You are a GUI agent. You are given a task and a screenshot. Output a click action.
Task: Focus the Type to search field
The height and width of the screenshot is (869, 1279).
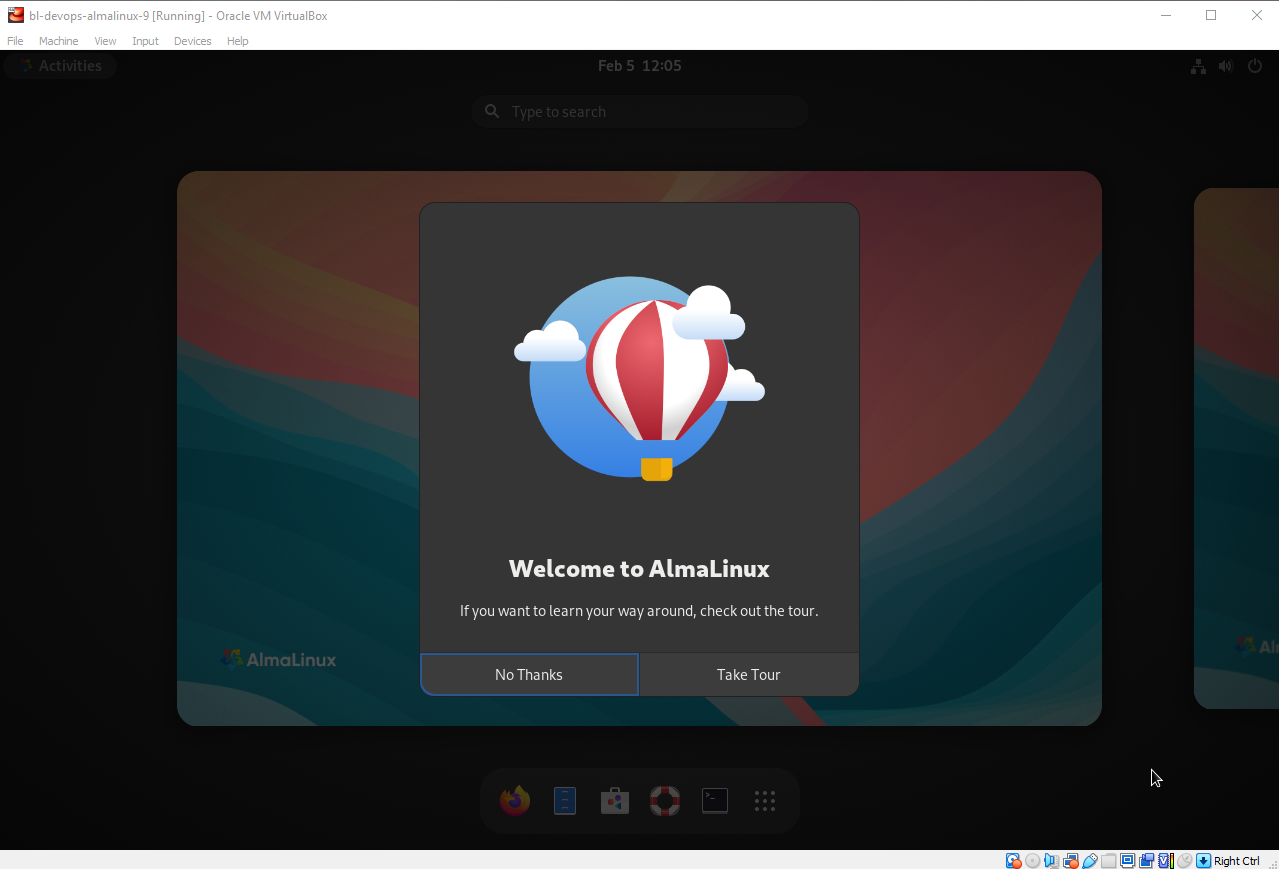[x=640, y=112]
